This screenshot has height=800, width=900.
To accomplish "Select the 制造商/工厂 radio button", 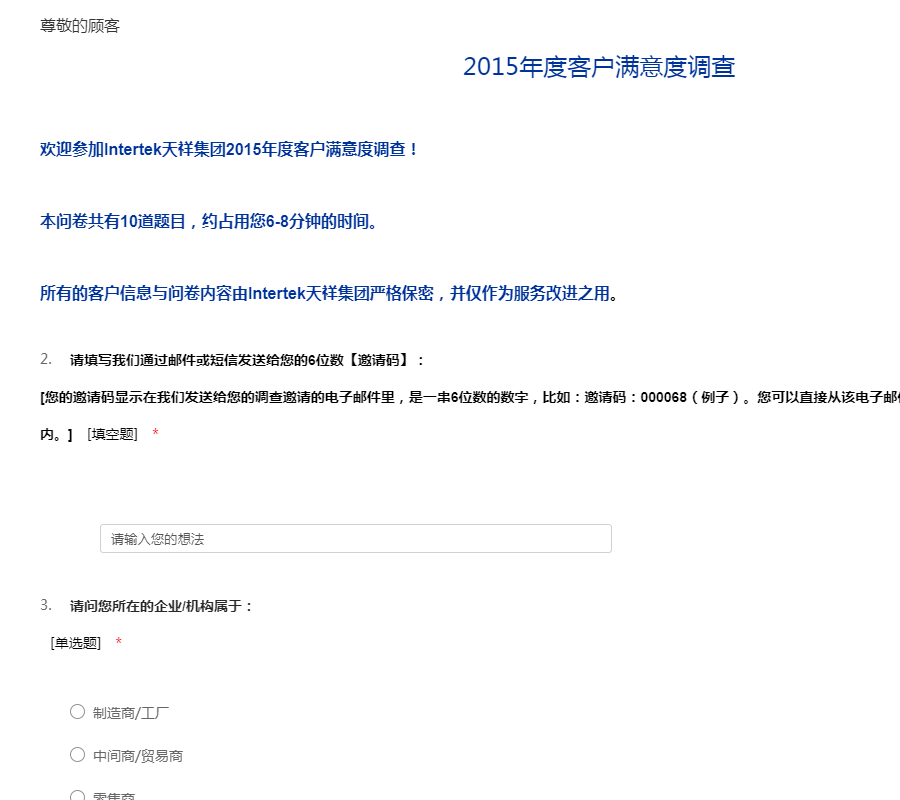I will click(77, 712).
